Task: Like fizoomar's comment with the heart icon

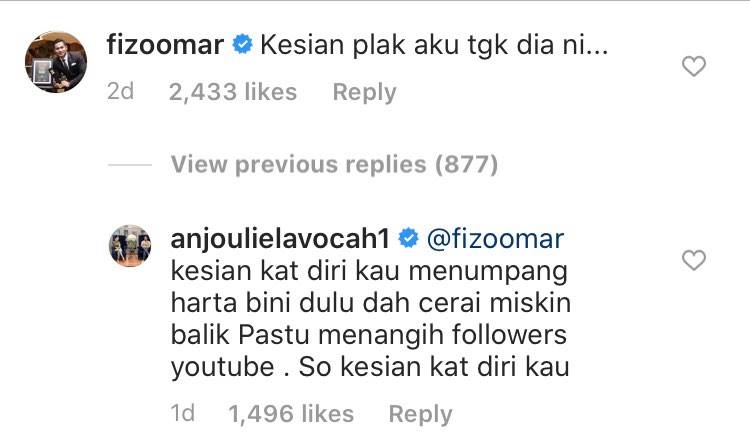Action: tap(694, 66)
